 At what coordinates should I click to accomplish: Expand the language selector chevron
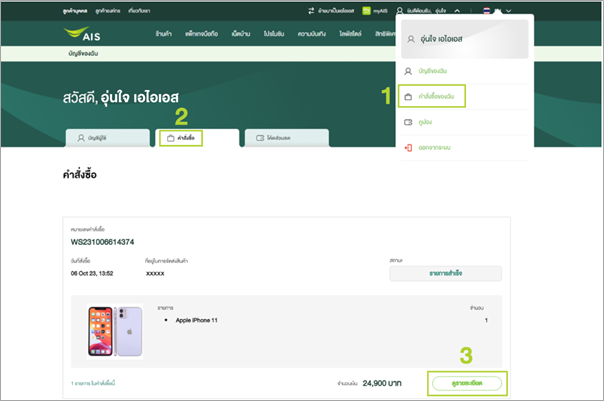[508, 11]
